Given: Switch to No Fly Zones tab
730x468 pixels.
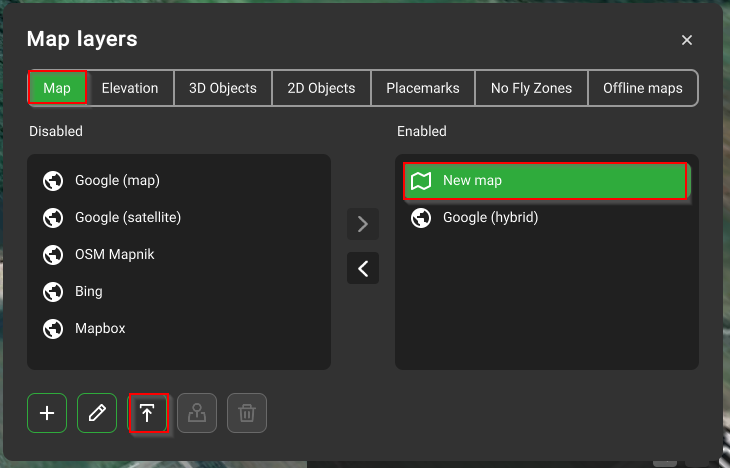Looking at the screenshot, I should (x=531, y=88).
